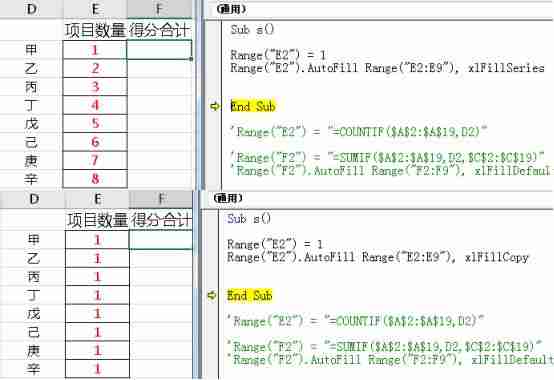Click the commented COUNTIF line in bottom code window
The width and height of the screenshot is (554, 380).
pyautogui.click(x=355, y=321)
